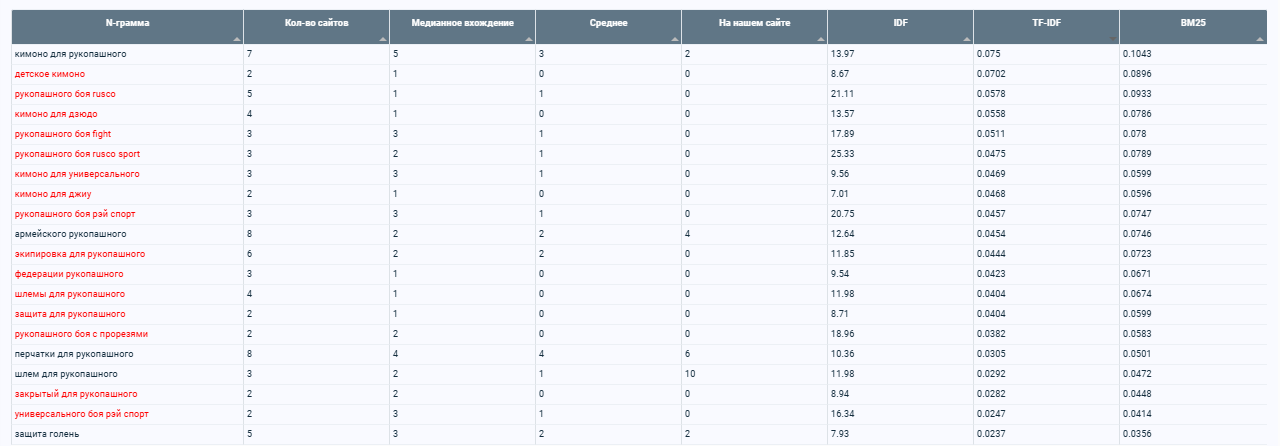Select 'армейского рукопашного' row
Screen dimensions: 1280x446
(x=640, y=234)
